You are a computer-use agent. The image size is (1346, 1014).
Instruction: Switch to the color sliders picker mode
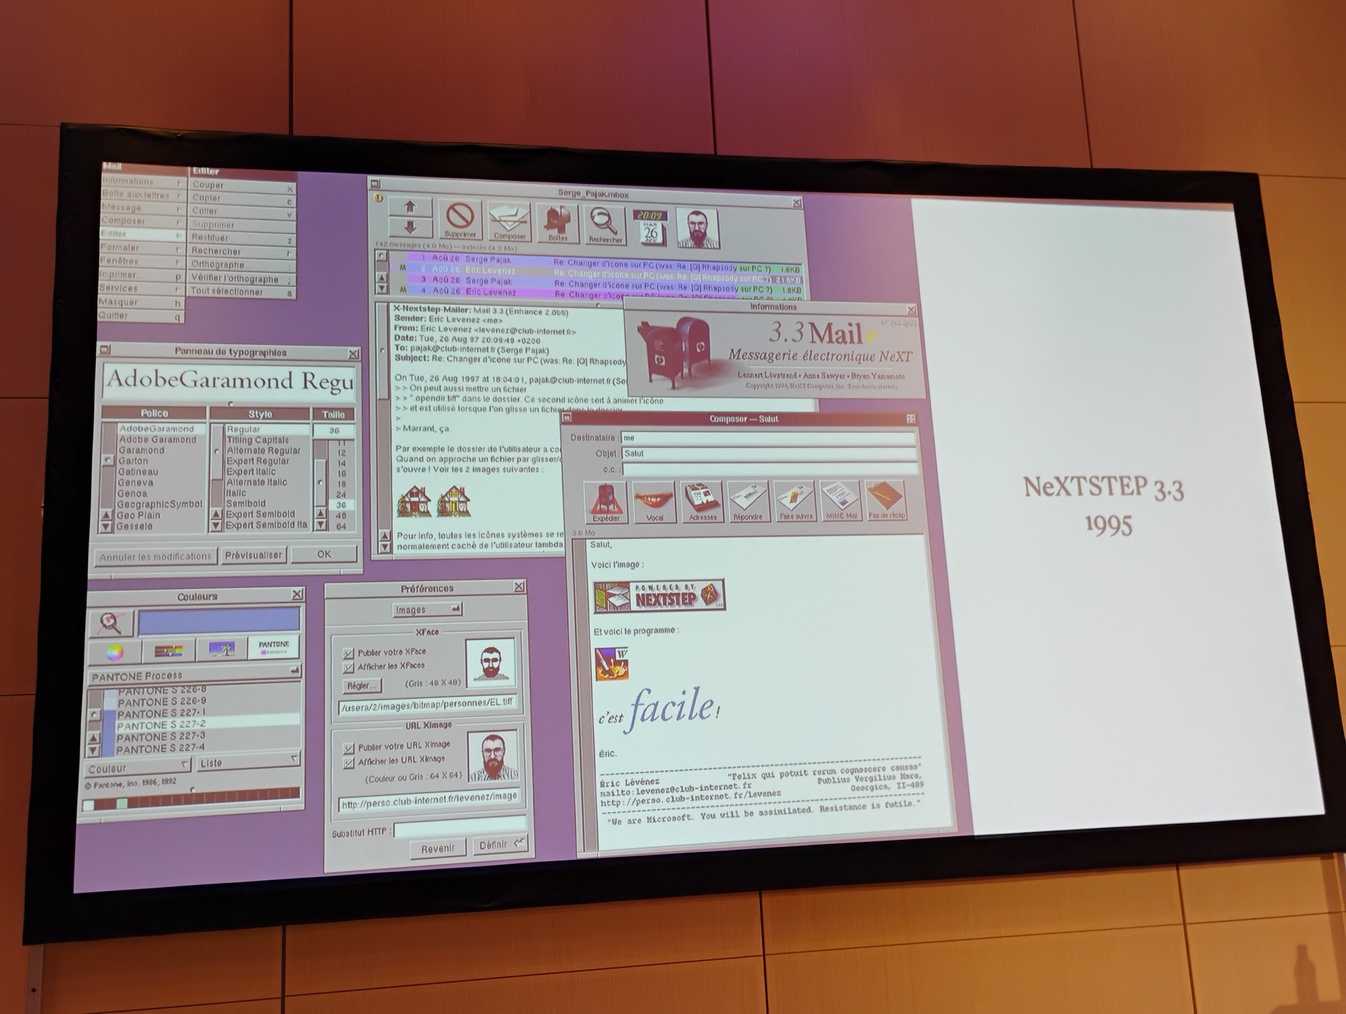[168, 651]
